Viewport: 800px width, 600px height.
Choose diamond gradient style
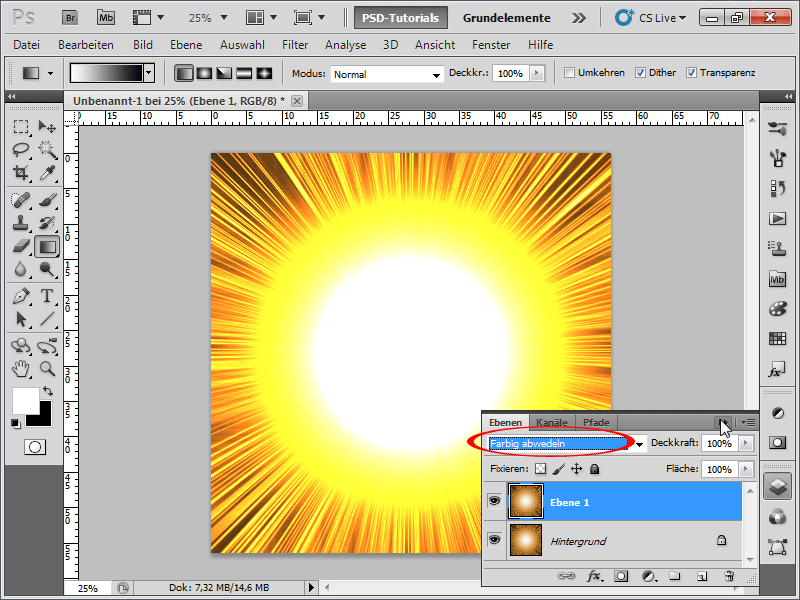point(264,73)
